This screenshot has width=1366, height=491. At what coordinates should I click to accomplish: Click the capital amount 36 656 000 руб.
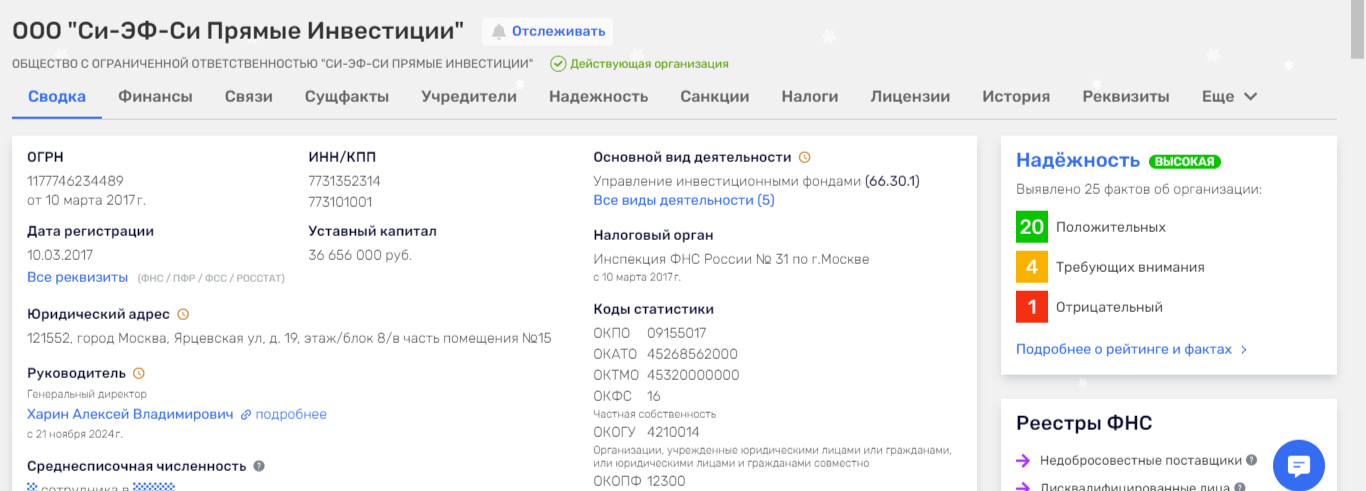360,255
